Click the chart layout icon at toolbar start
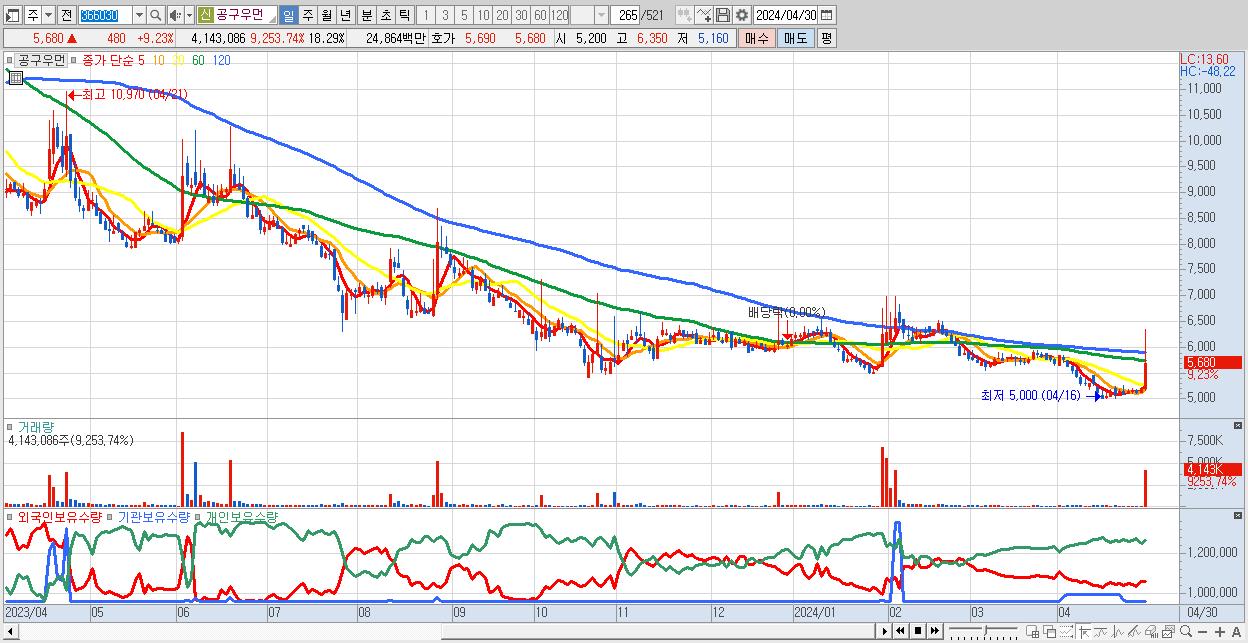 tap(12, 15)
